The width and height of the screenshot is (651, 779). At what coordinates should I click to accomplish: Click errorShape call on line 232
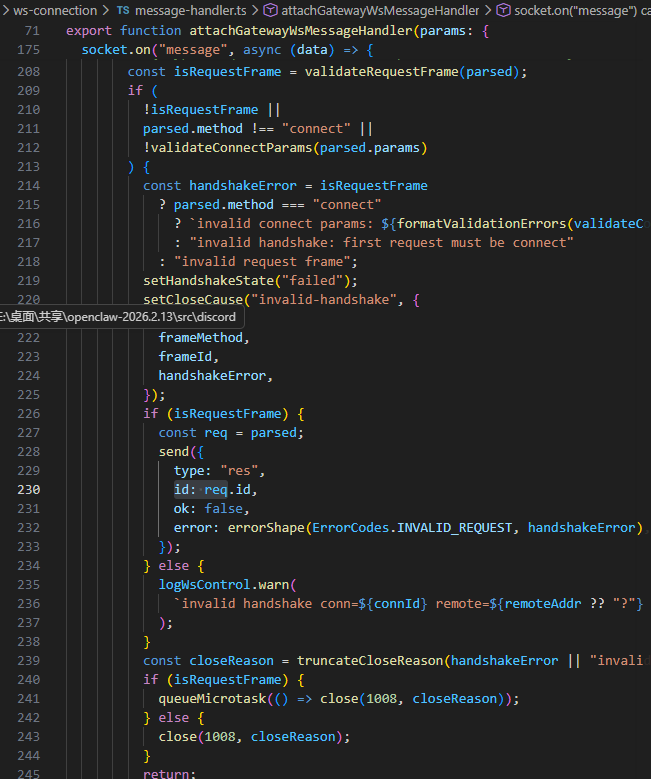click(266, 528)
